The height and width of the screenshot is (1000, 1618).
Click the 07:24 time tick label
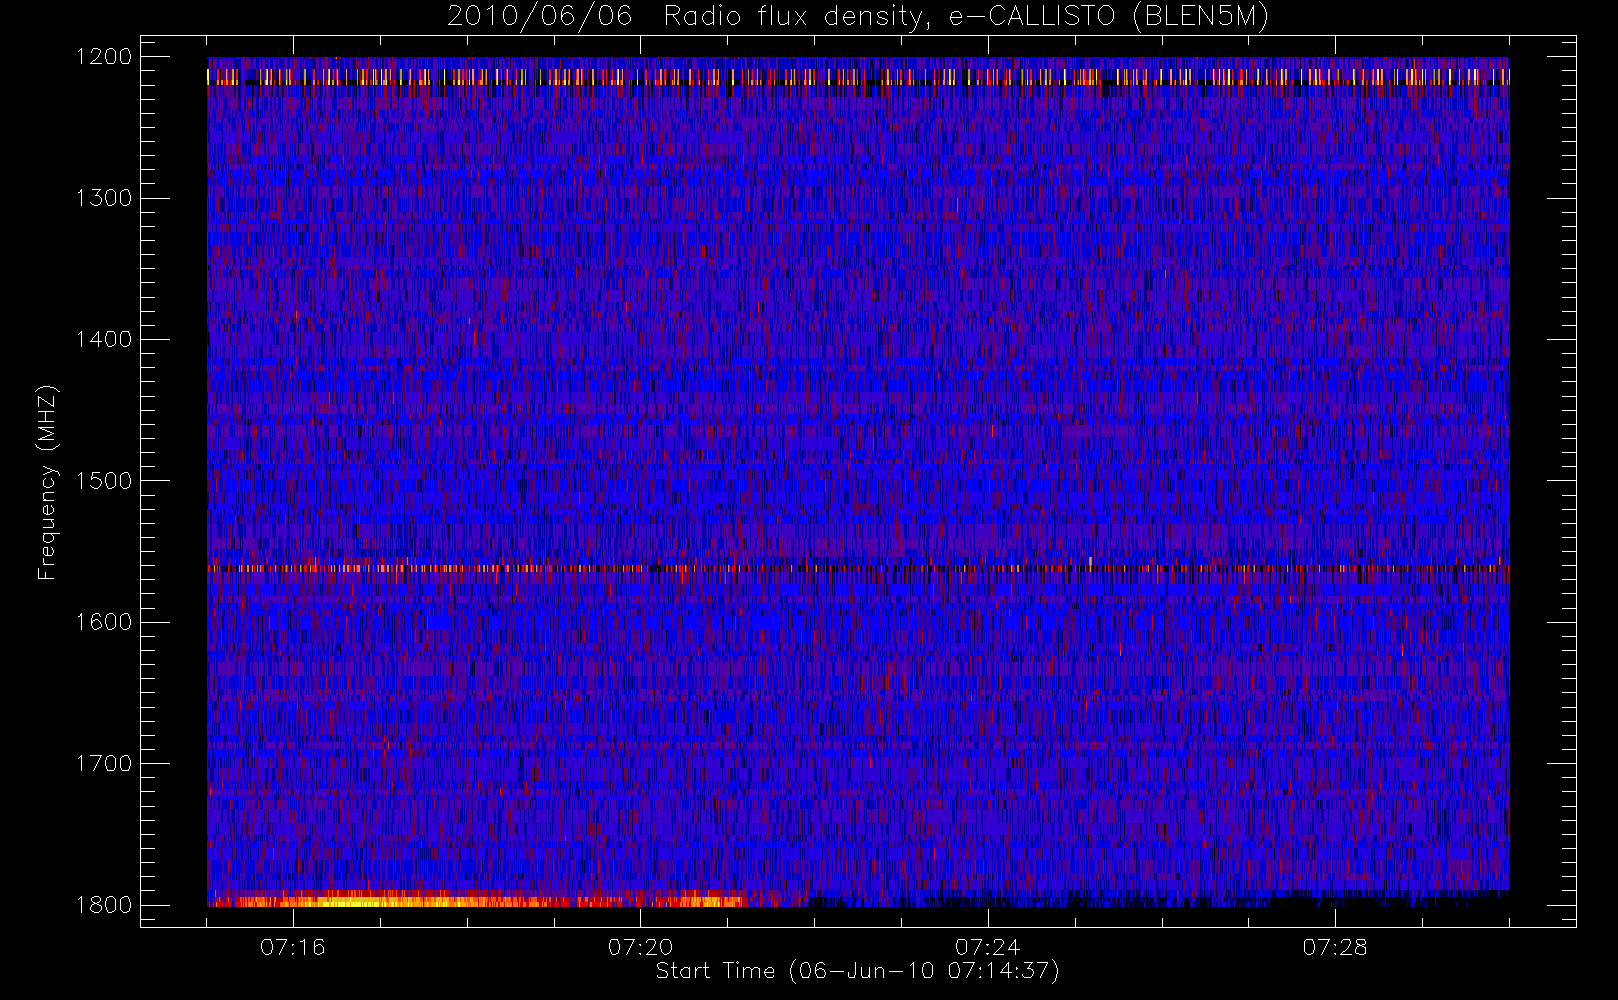(x=987, y=947)
